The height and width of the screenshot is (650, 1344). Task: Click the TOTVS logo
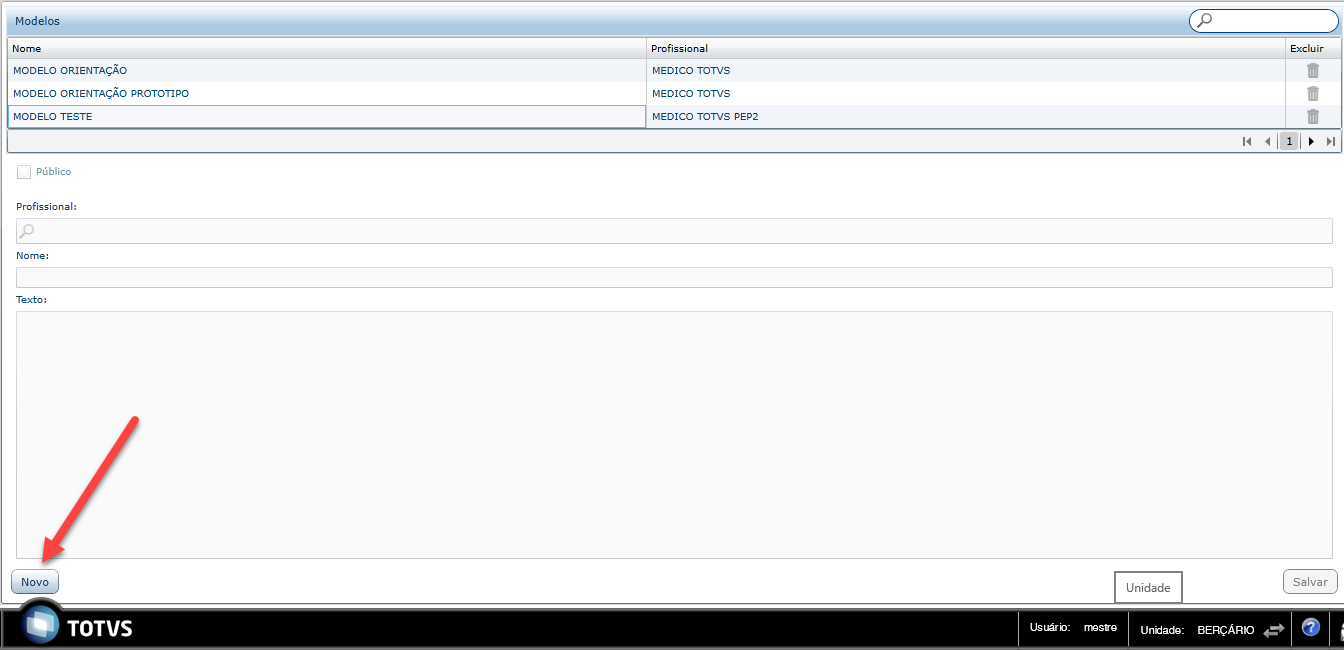point(78,626)
